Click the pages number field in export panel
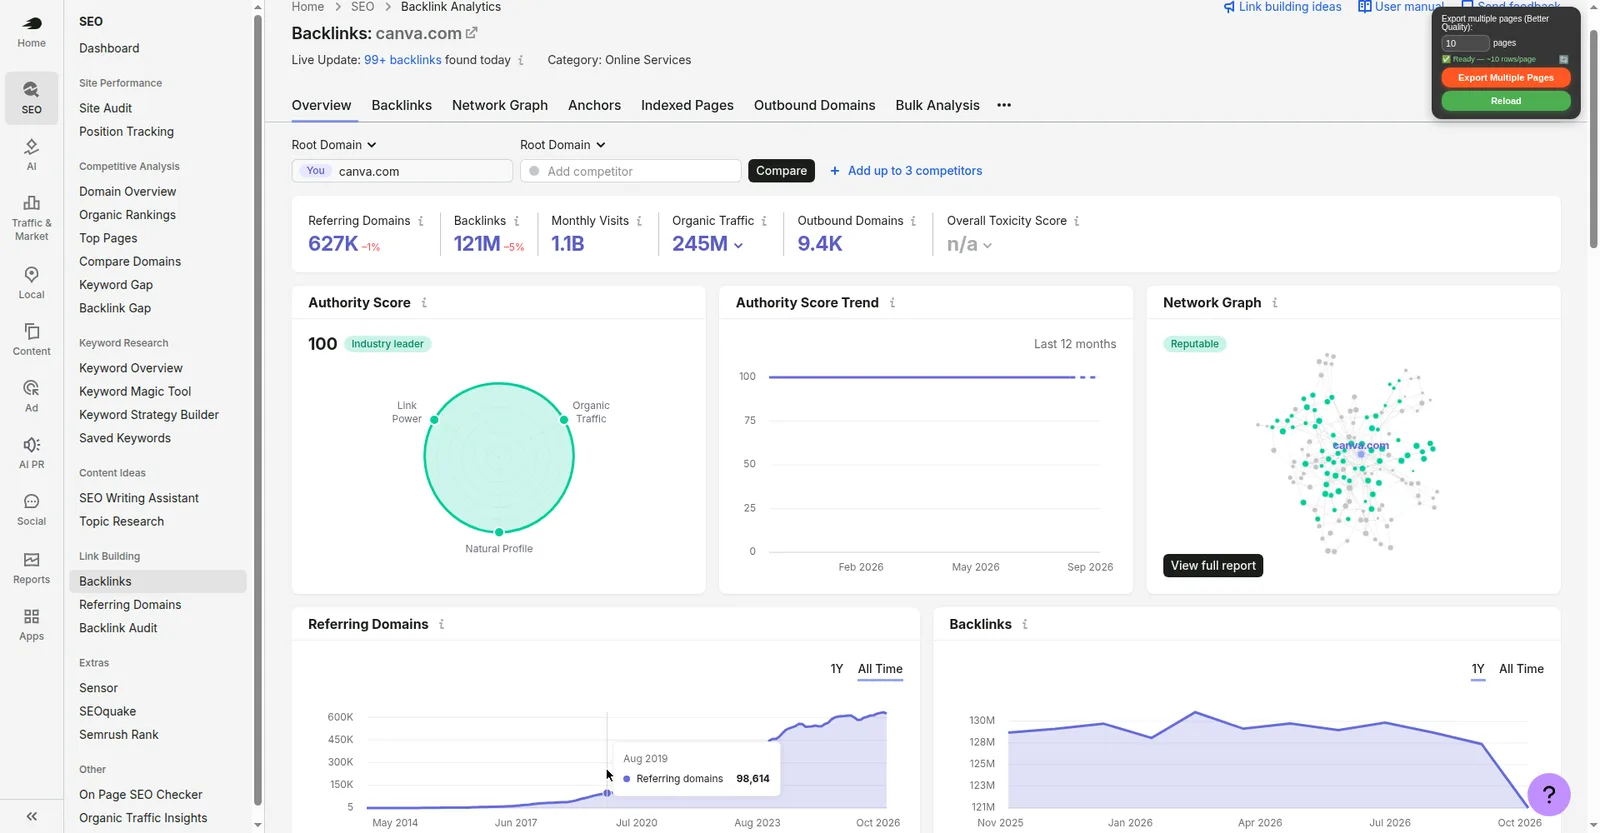1600x833 pixels. point(1465,43)
